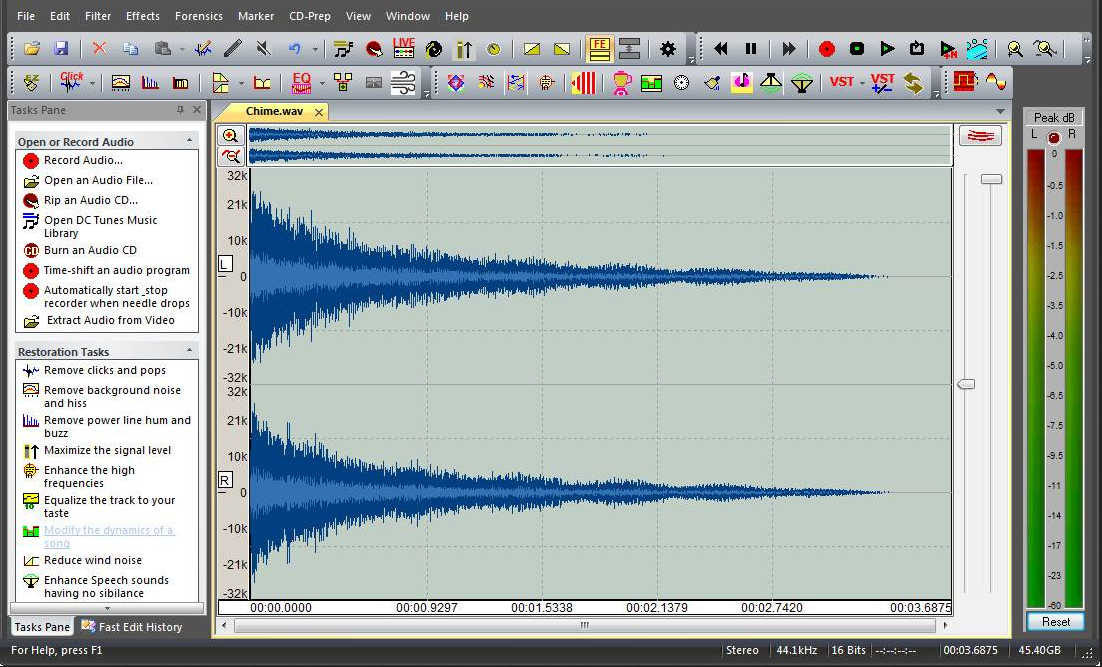Toggle the L left channel selector
This screenshot has width=1102, height=667.
225,264
